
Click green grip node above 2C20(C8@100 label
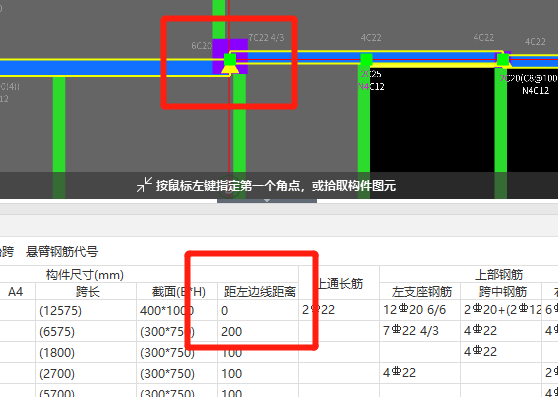click(503, 59)
